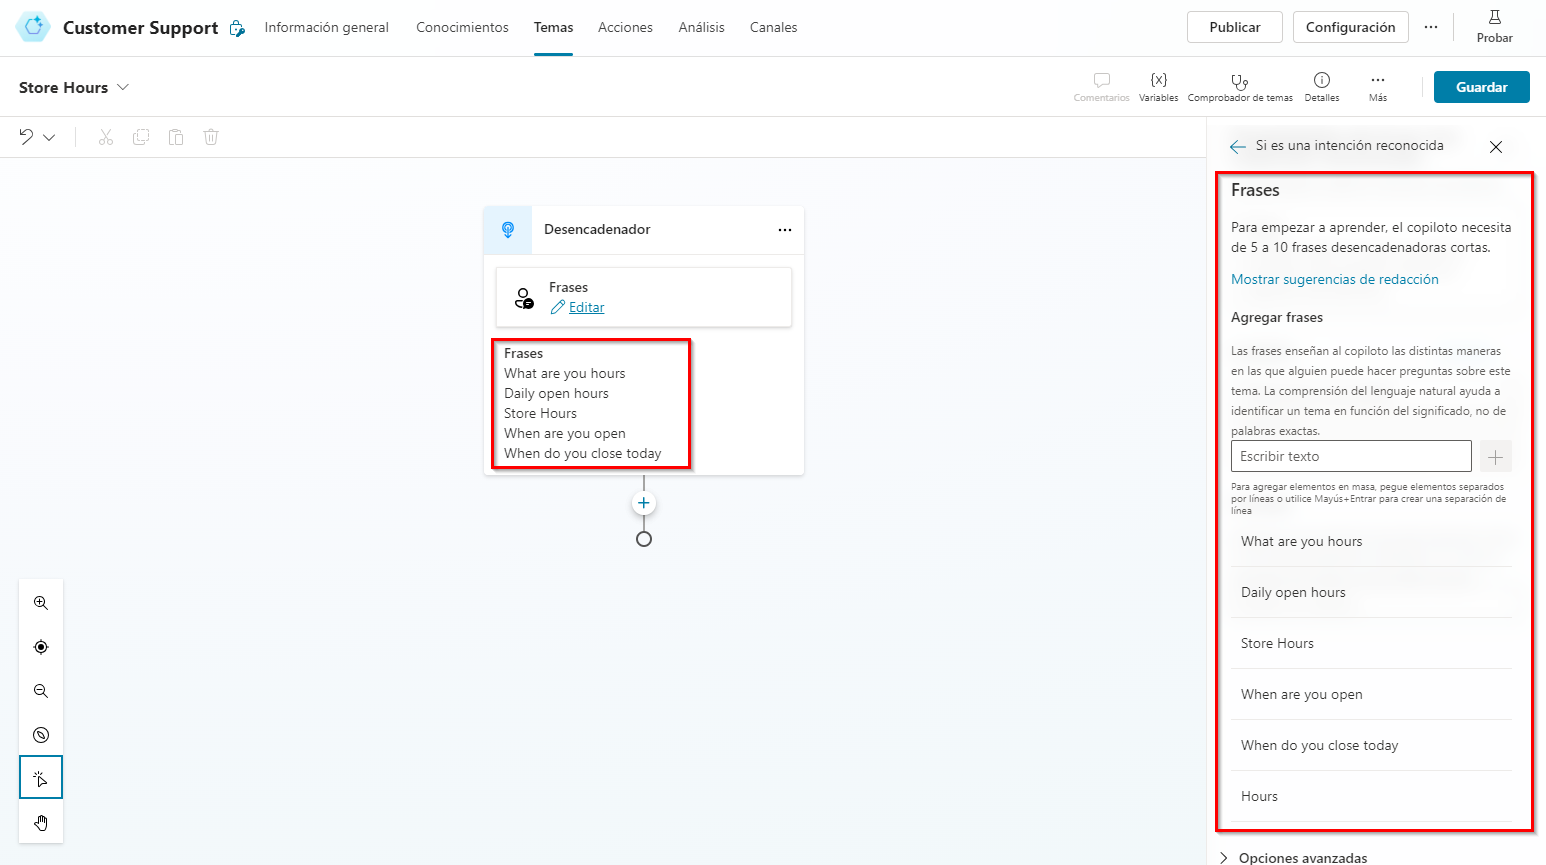Click the Customer Support copilot logo icon
1546x865 pixels.
[x=33, y=27]
